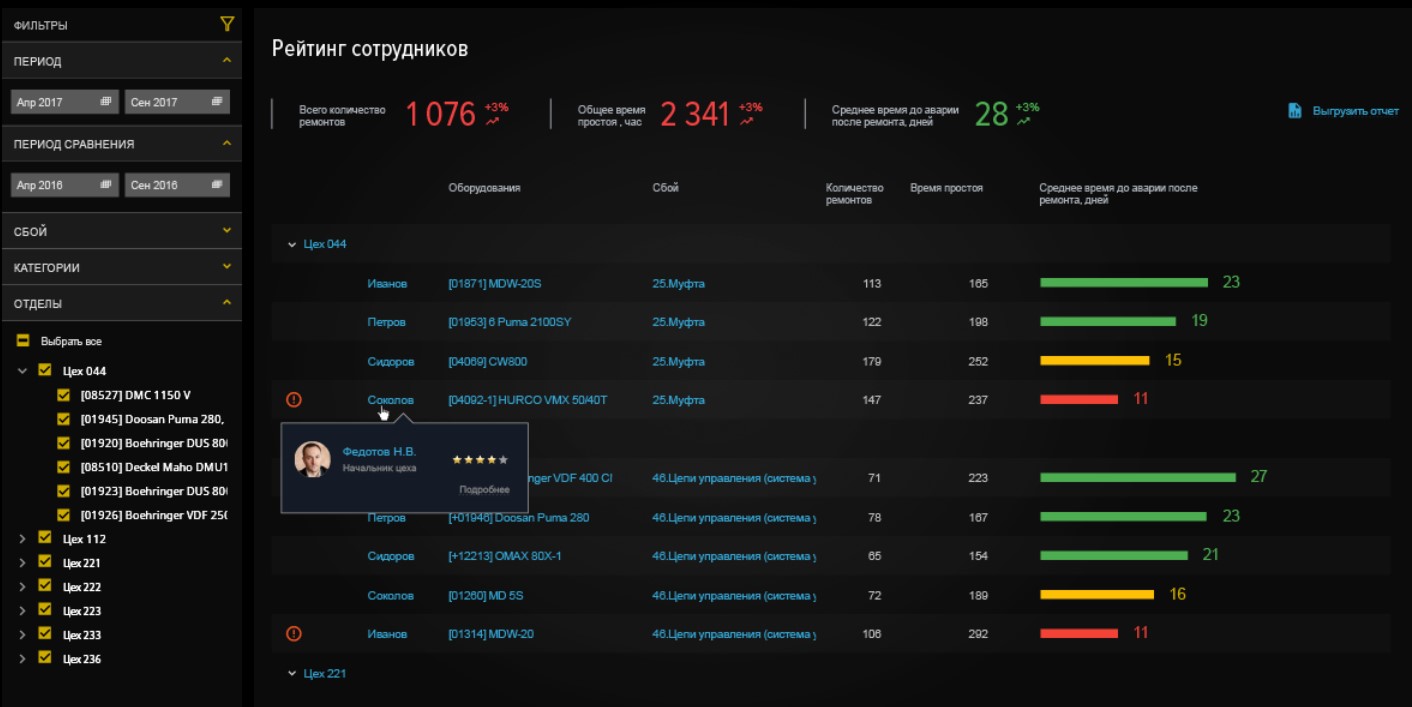Expand the Сбой filter section
The image size is (1412, 707).
[x=227, y=231]
